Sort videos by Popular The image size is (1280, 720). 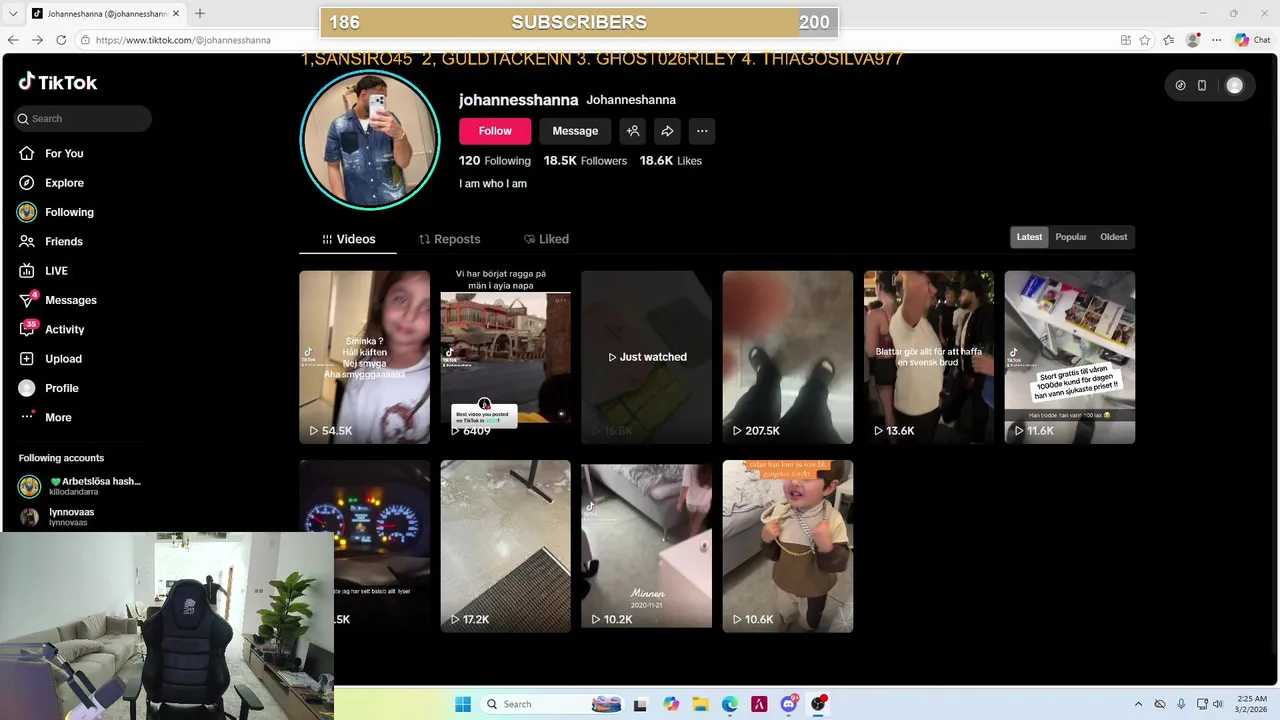pos(1071,237)
